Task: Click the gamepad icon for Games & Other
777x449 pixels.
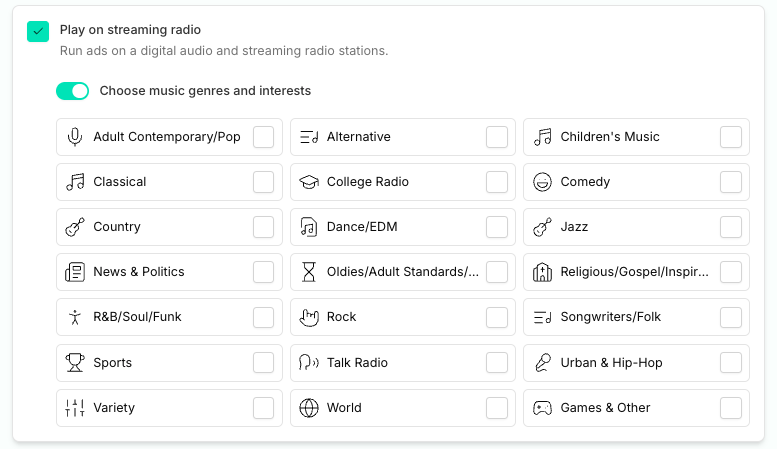Action: coord(543,408)
